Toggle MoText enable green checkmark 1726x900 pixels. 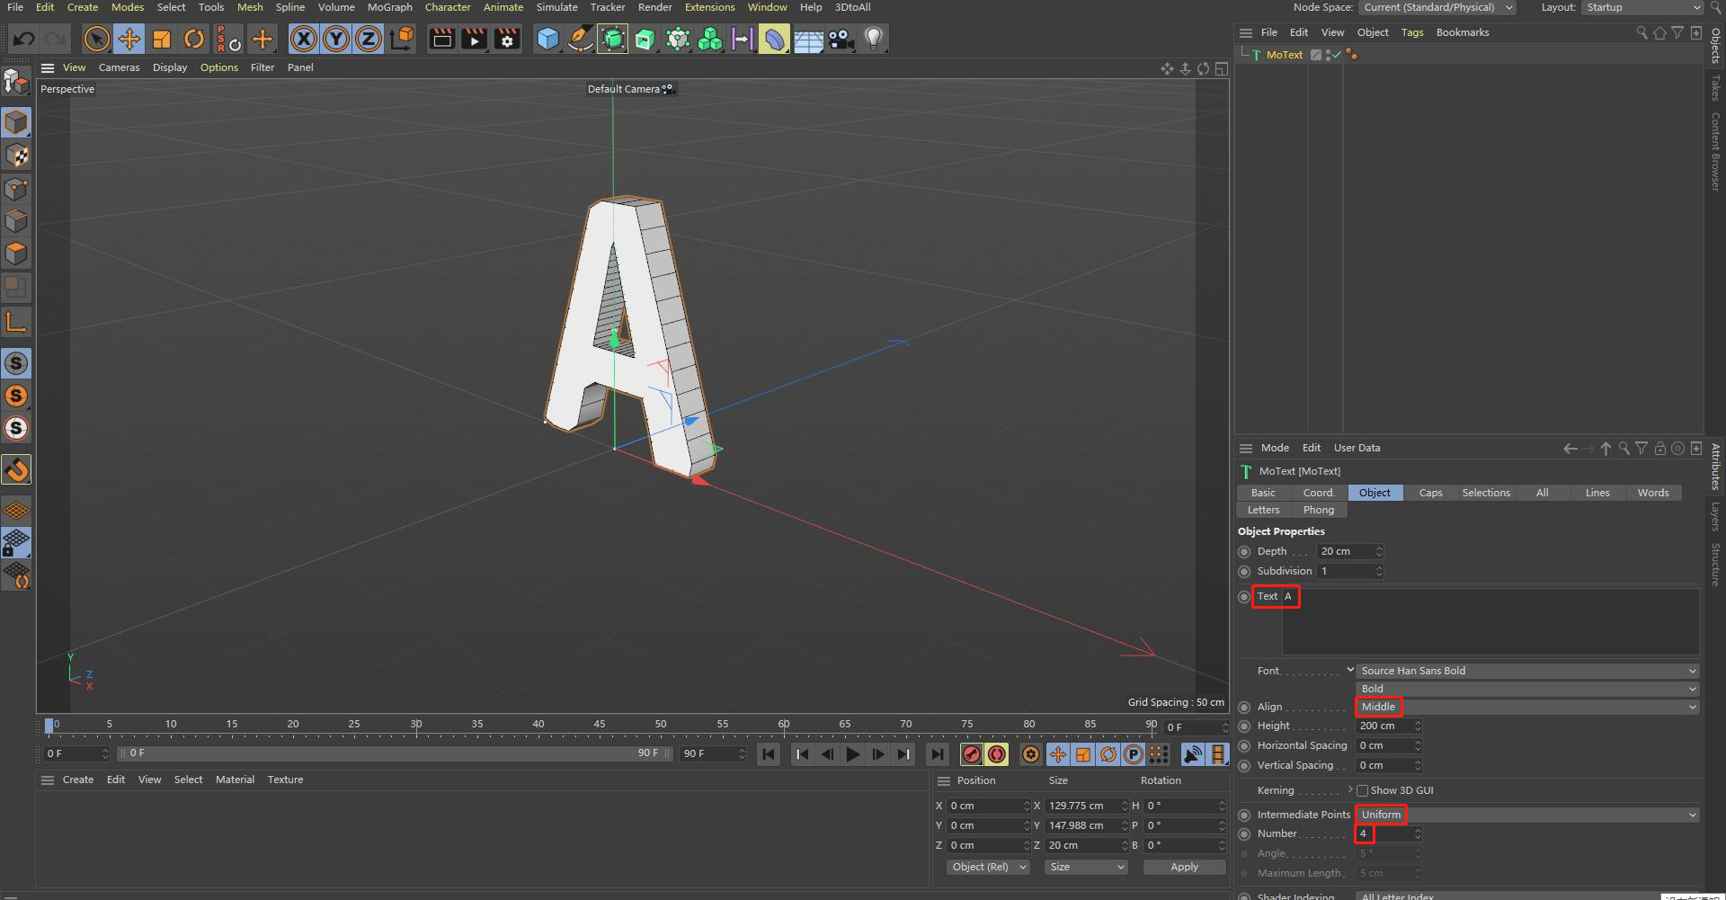[1335, 55]
